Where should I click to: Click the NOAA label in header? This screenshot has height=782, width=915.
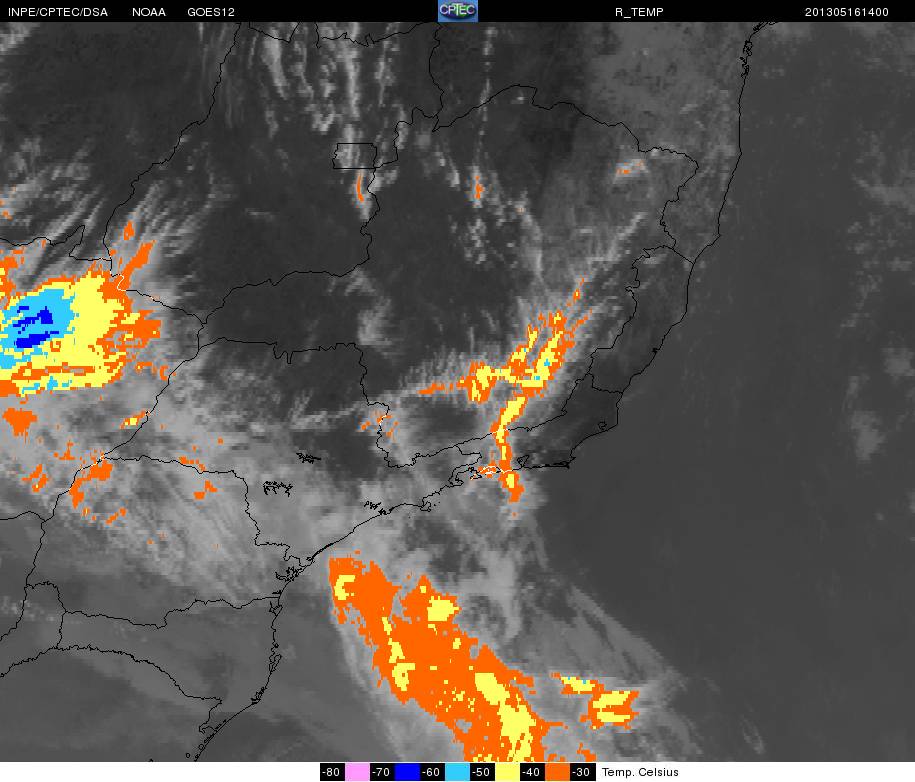point(149,12)
